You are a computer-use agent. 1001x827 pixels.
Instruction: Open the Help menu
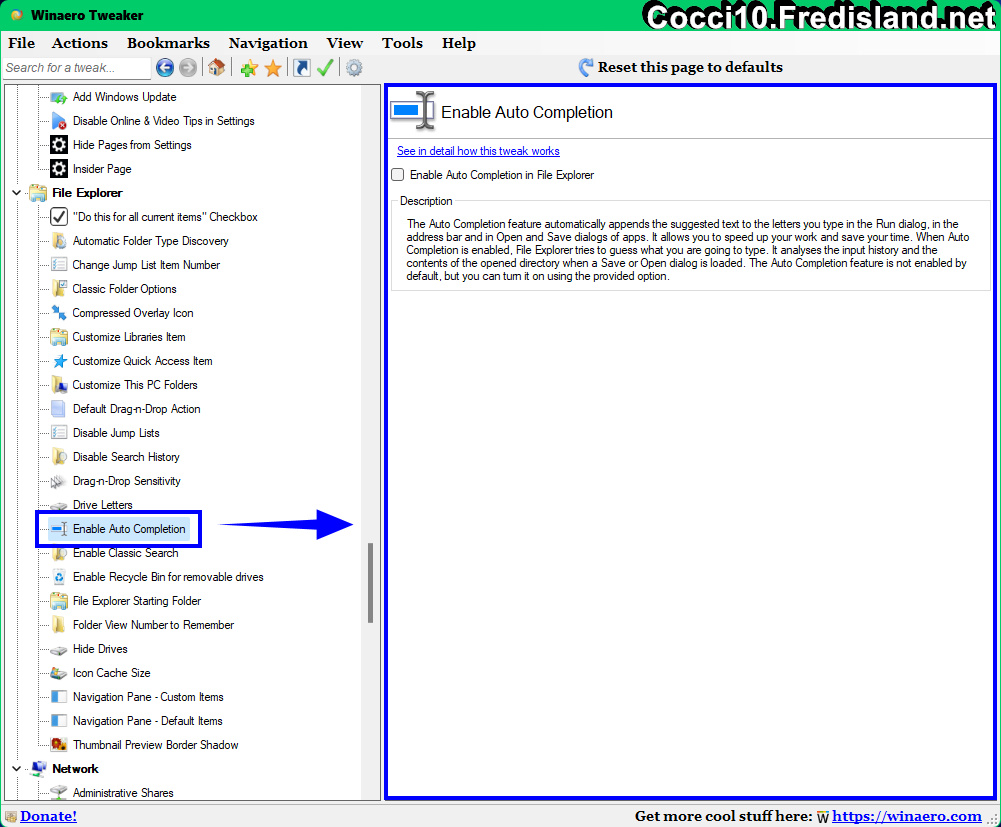point(458,43)
